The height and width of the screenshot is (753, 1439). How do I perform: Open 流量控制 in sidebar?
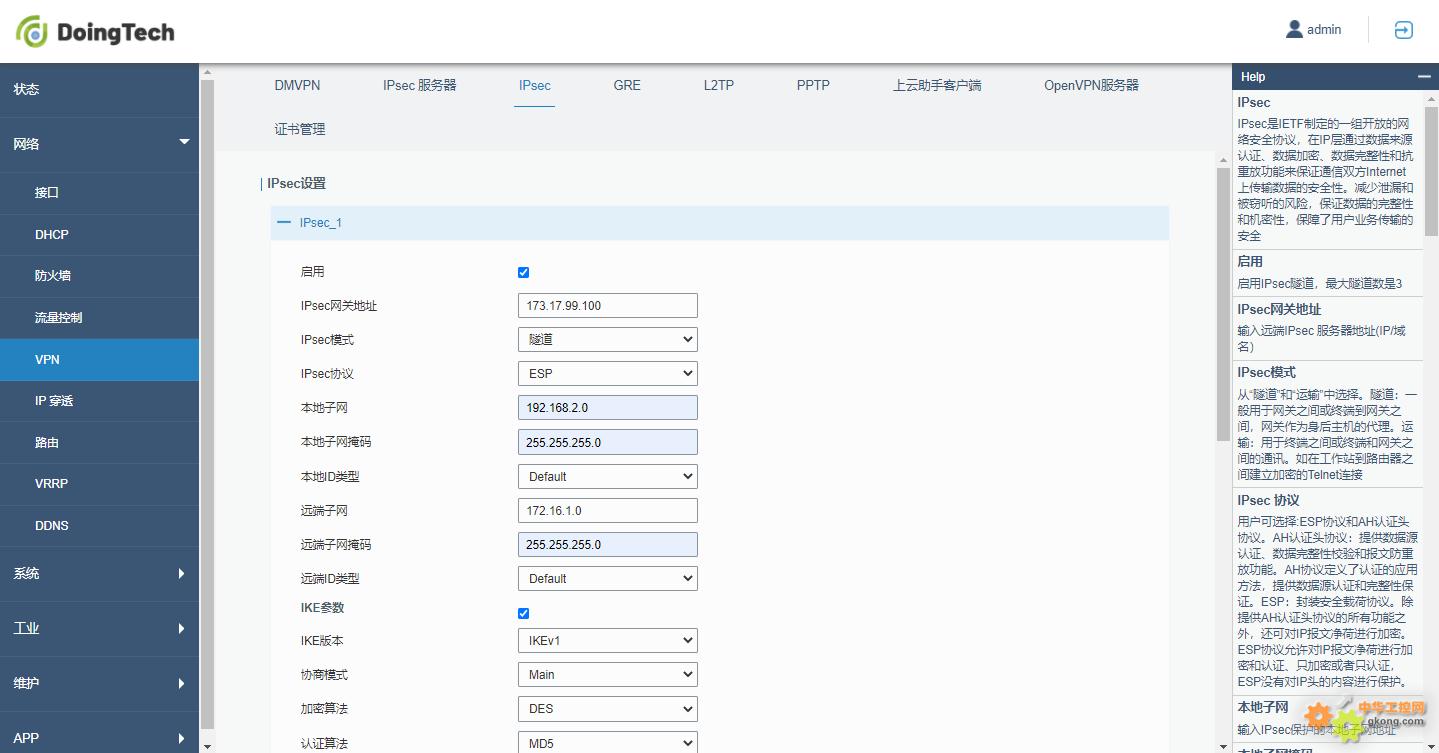[100, 317]
